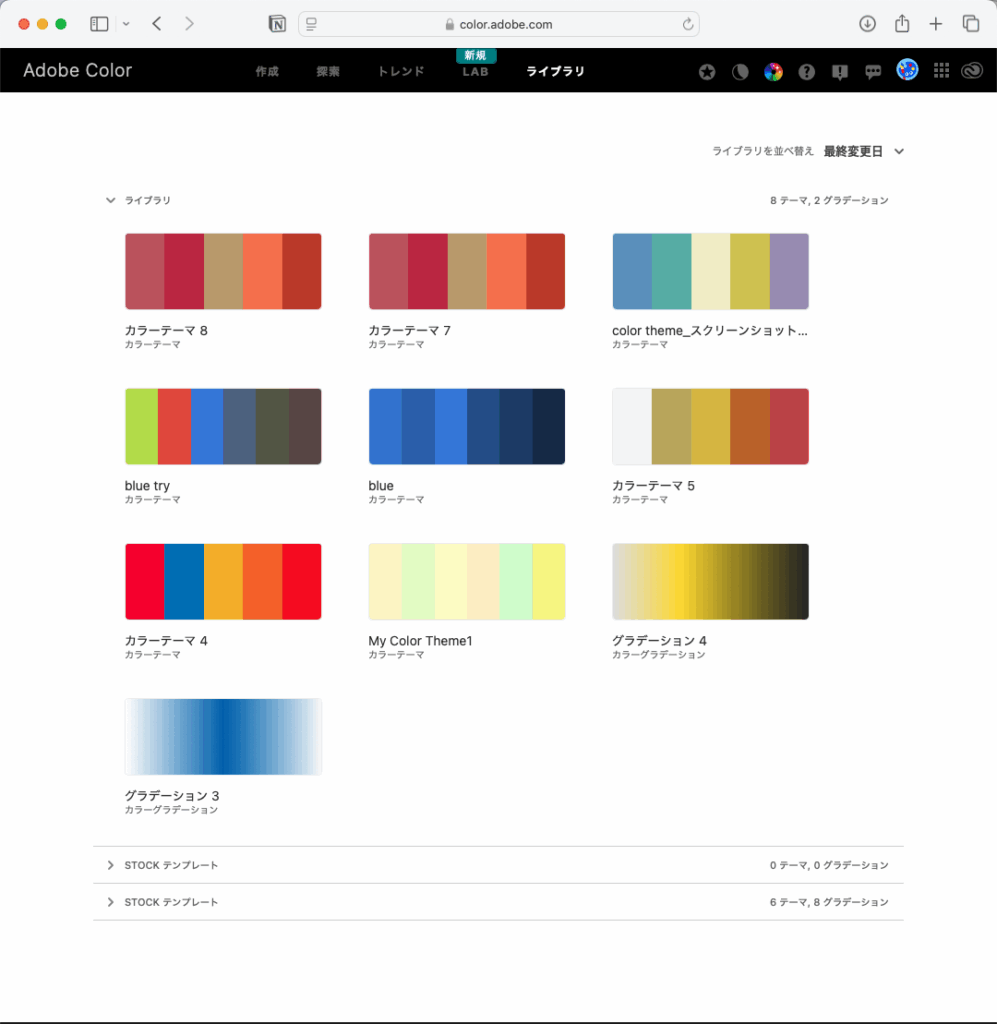Viewport: 997px width, 1024px height.
Task: Open the favorites star icon
Action: point(706,72)
